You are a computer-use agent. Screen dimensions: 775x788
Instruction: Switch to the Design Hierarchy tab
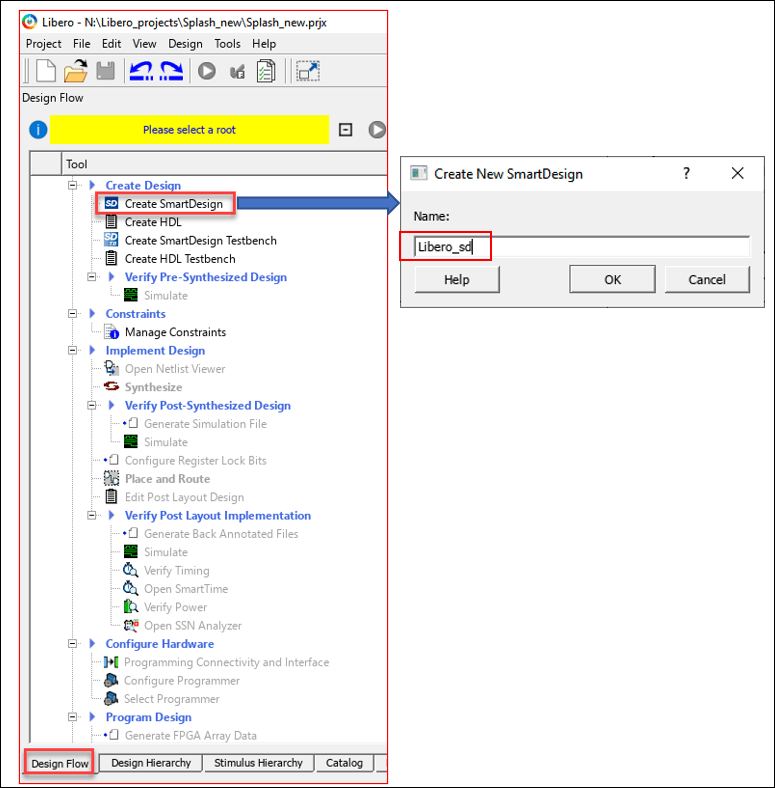[x=151, y=763]
